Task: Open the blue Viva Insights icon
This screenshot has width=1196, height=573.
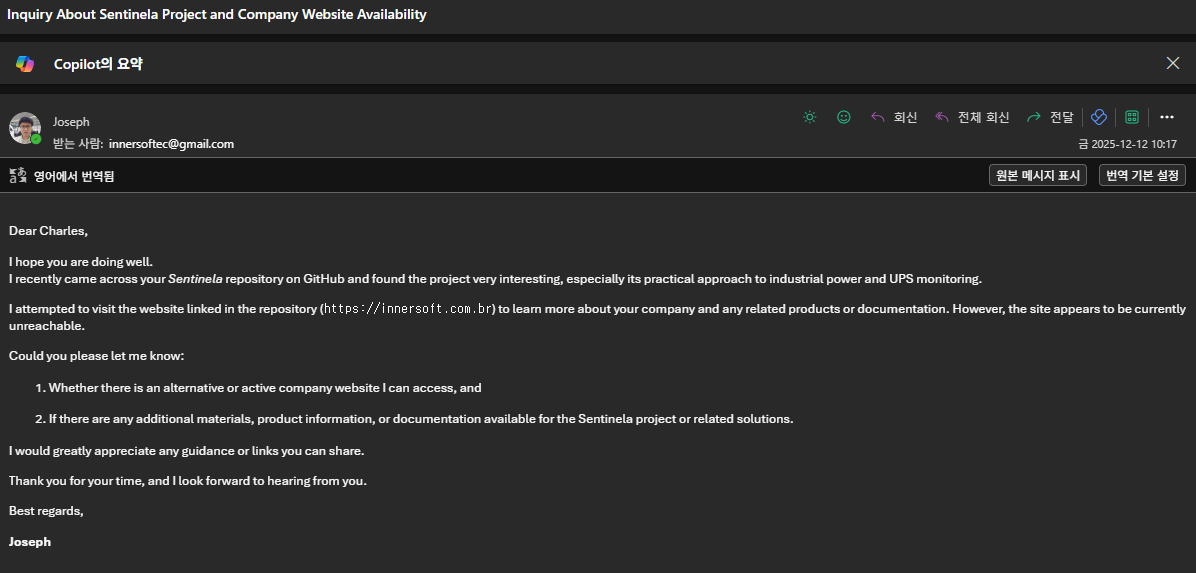Action: pos(1099,117)
